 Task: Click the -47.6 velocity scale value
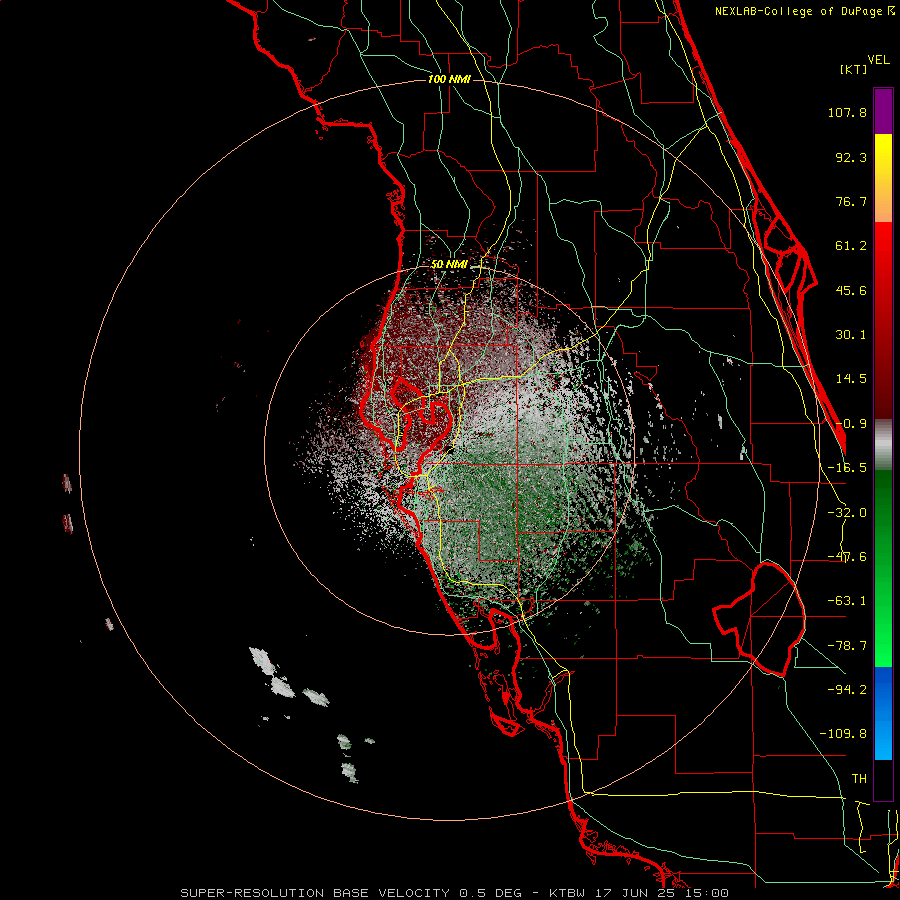(x=847, y=557)
